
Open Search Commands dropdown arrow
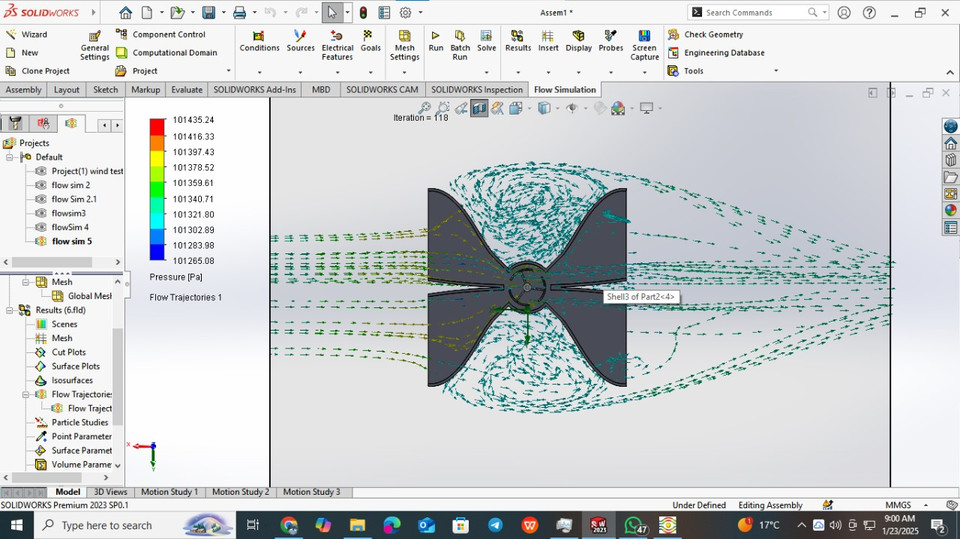click(x=825, y=12)
